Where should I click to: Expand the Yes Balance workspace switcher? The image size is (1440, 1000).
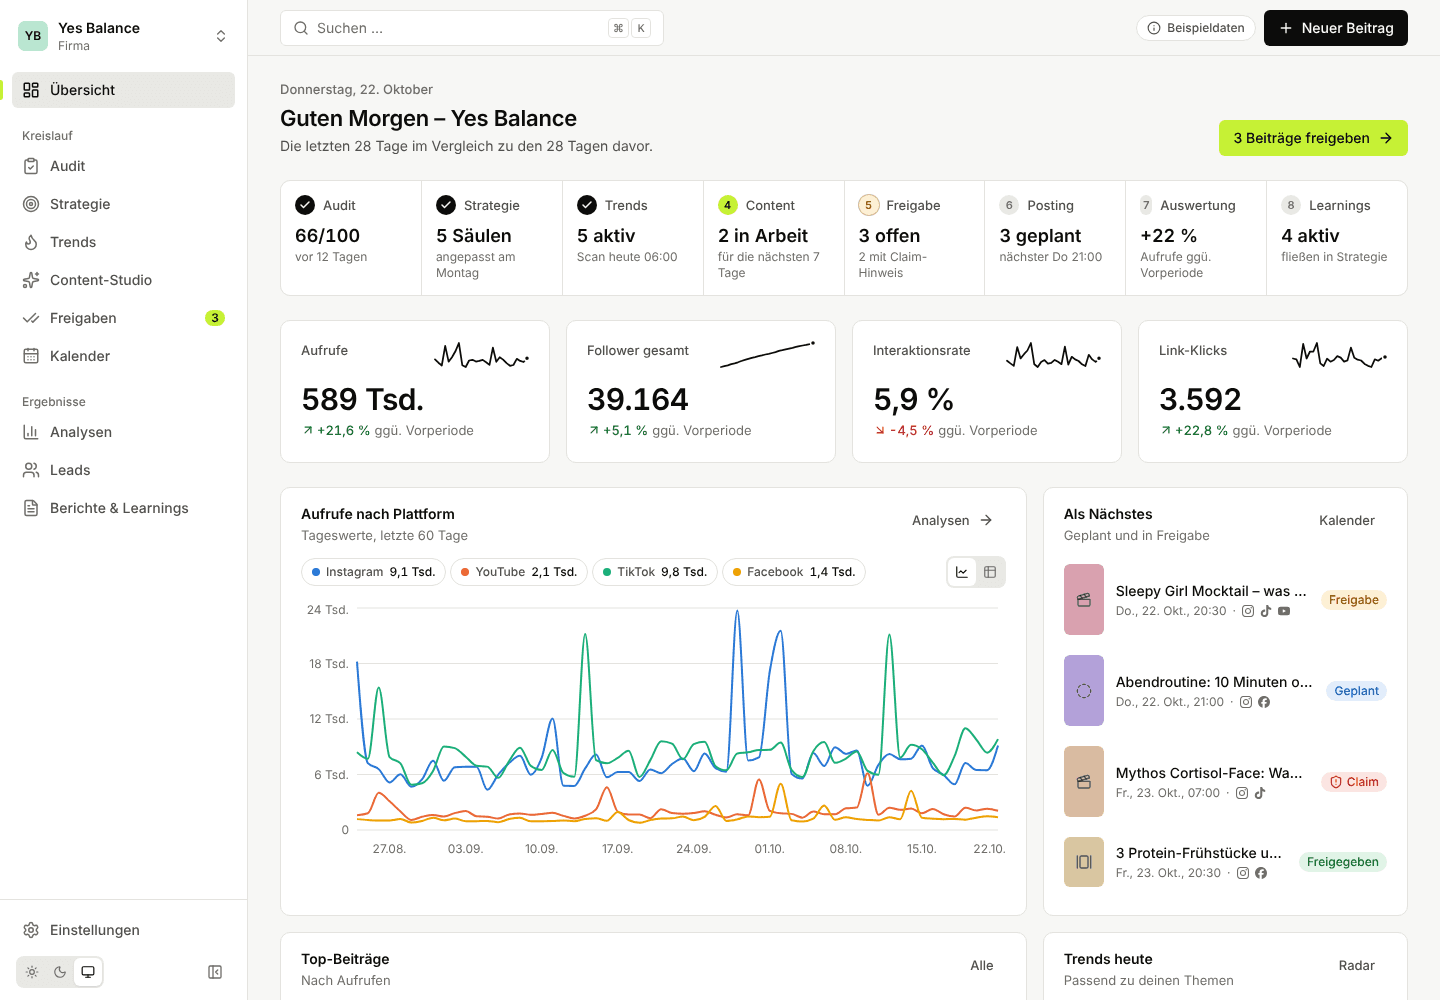tap(123, 36)
